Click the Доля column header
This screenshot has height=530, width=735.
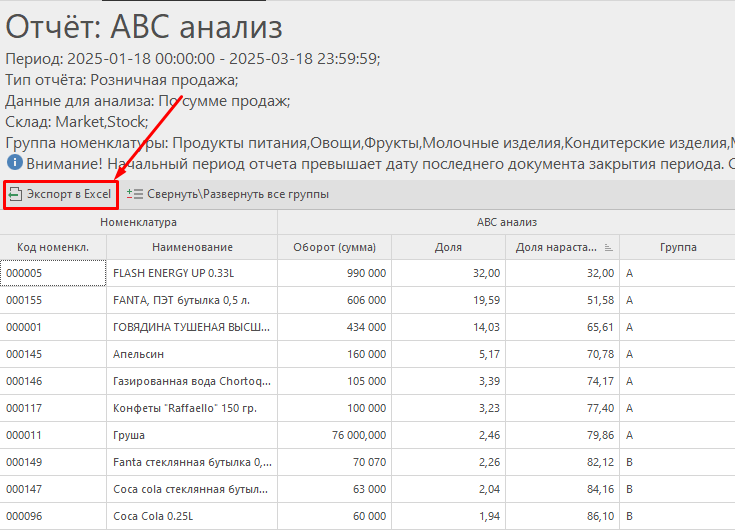click(x=448, y=247)
